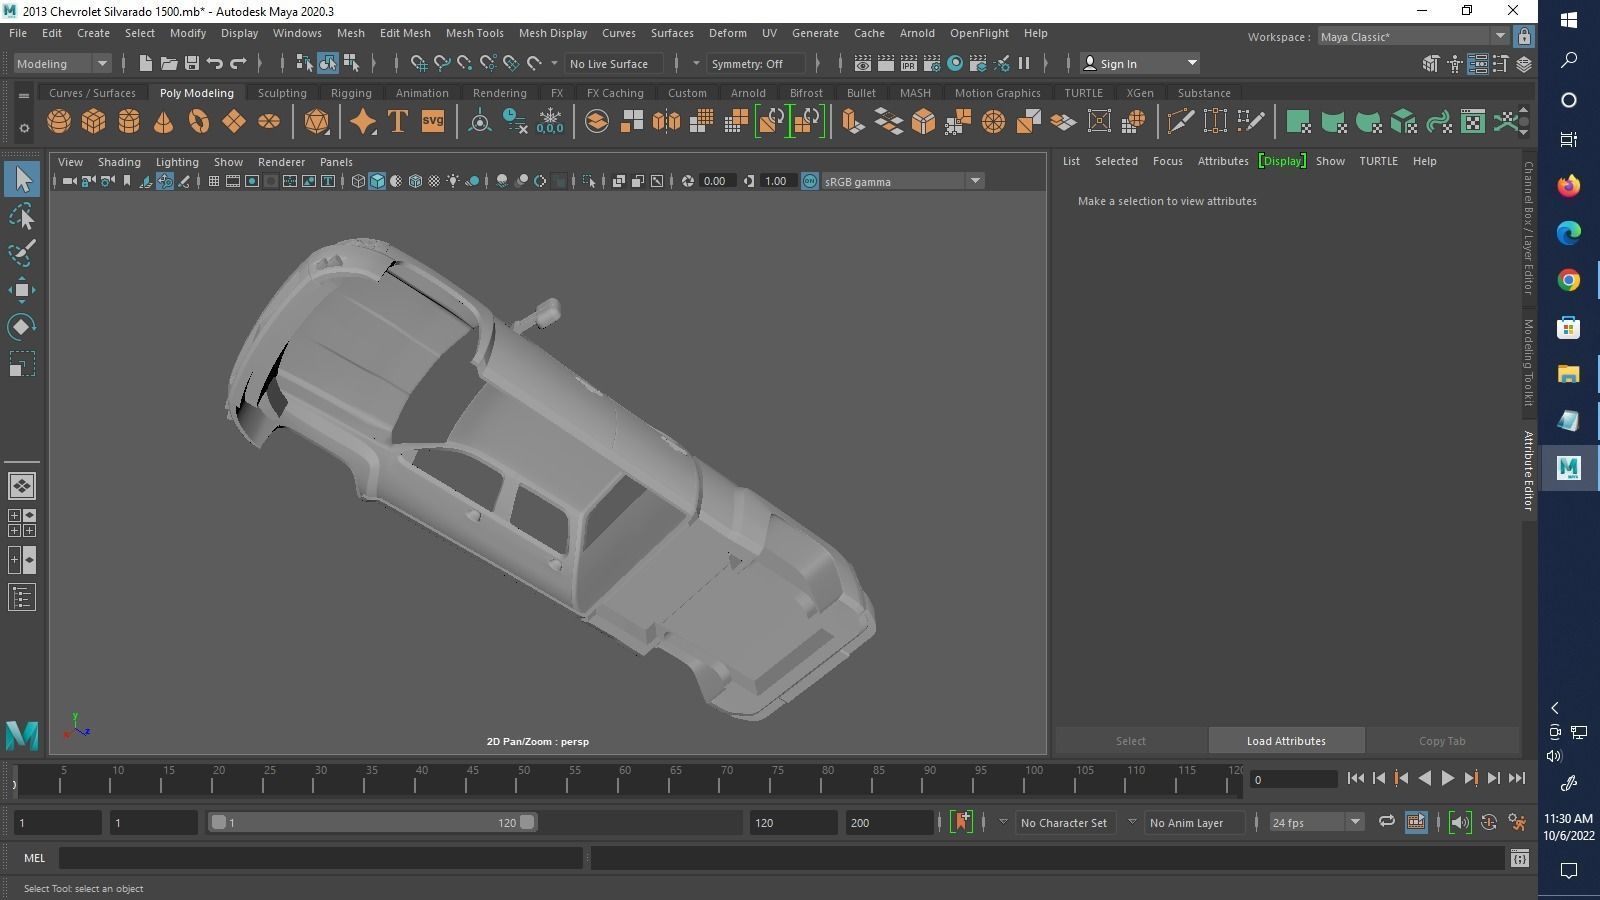Select the Lasso tool in the toolbox
This screenshot has height=900, width=1600.
pos(22,216)
